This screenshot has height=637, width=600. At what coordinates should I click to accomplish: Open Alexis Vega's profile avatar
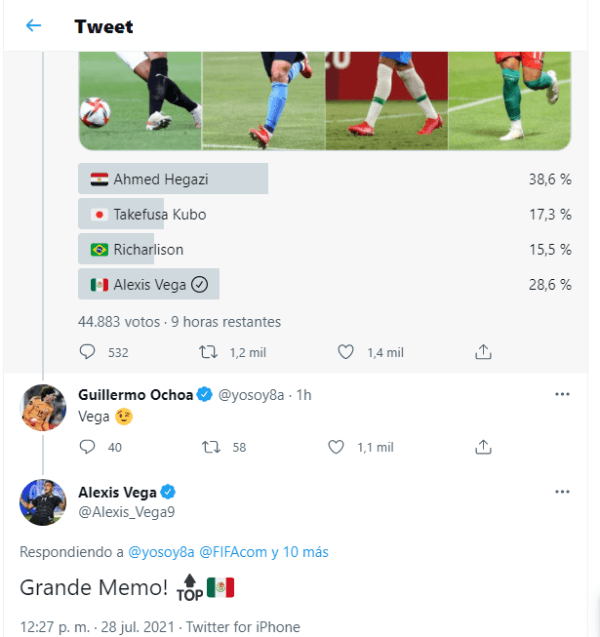click(43, 502)
